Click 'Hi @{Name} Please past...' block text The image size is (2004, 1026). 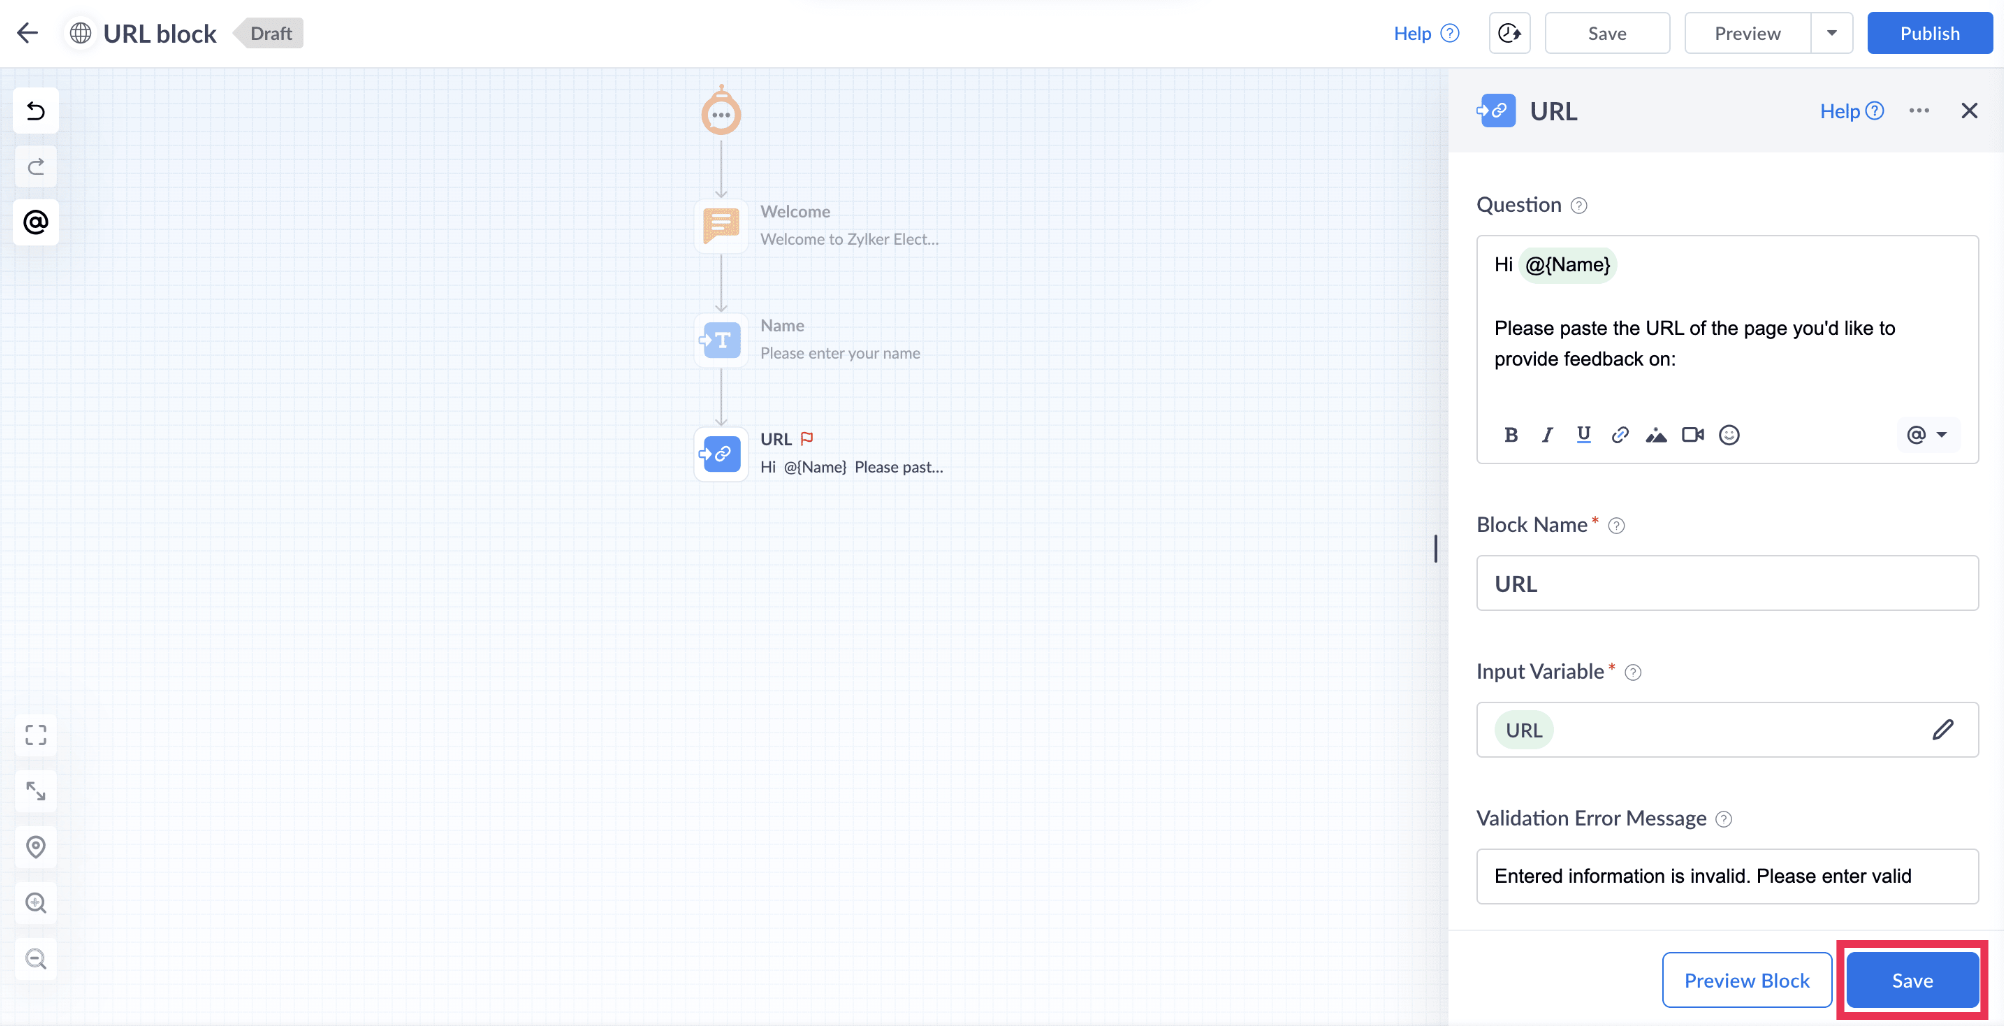851,467
